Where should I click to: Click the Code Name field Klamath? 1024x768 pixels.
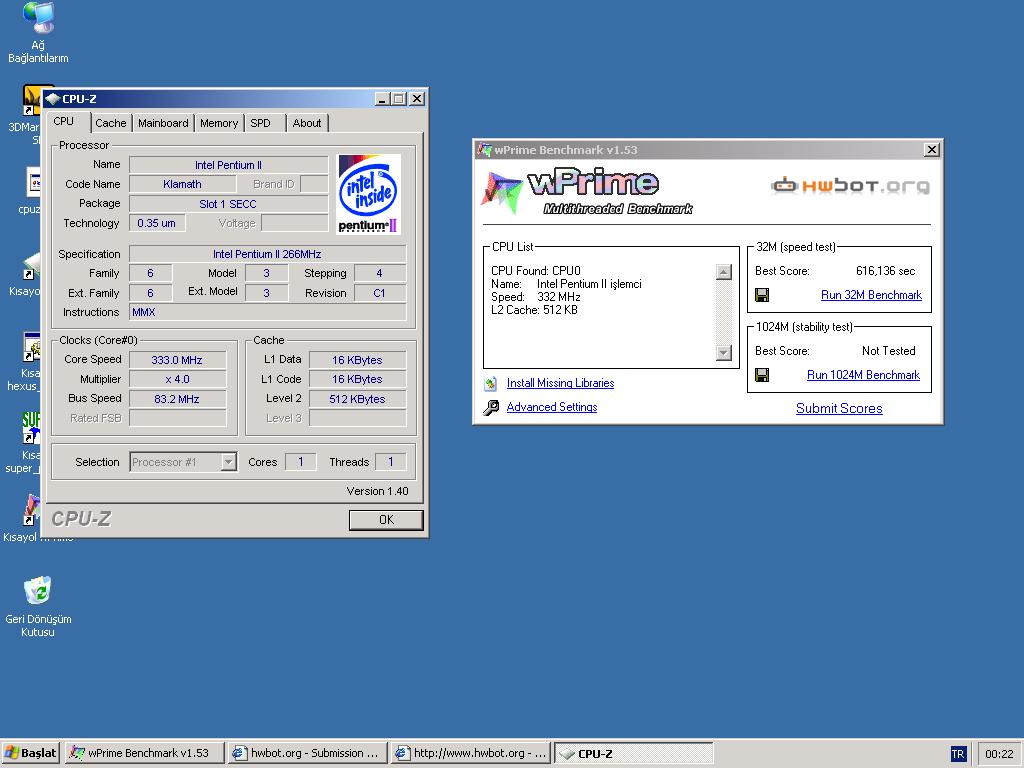click(x=182, y=184)
